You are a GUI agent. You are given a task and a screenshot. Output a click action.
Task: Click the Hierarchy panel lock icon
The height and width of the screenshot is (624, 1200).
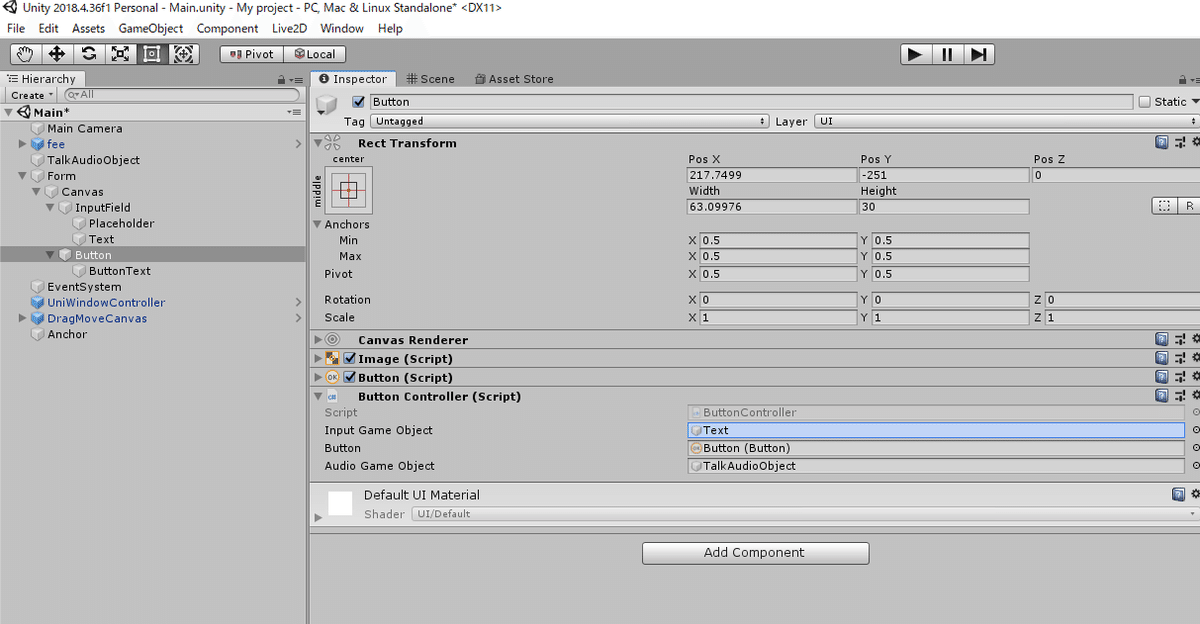coord(281,80)
